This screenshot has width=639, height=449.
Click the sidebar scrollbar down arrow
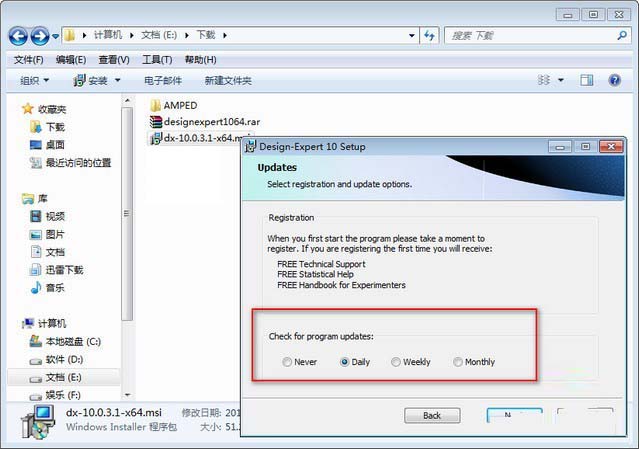tap(127, 394)
